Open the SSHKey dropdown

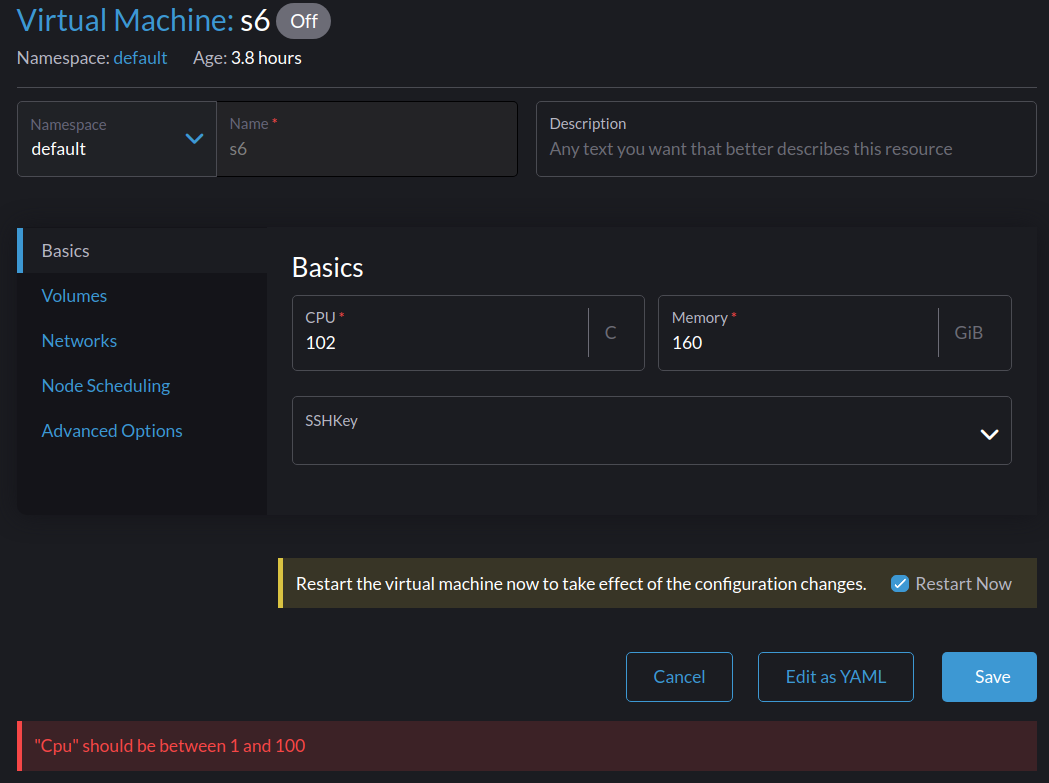tap(652, 430)
